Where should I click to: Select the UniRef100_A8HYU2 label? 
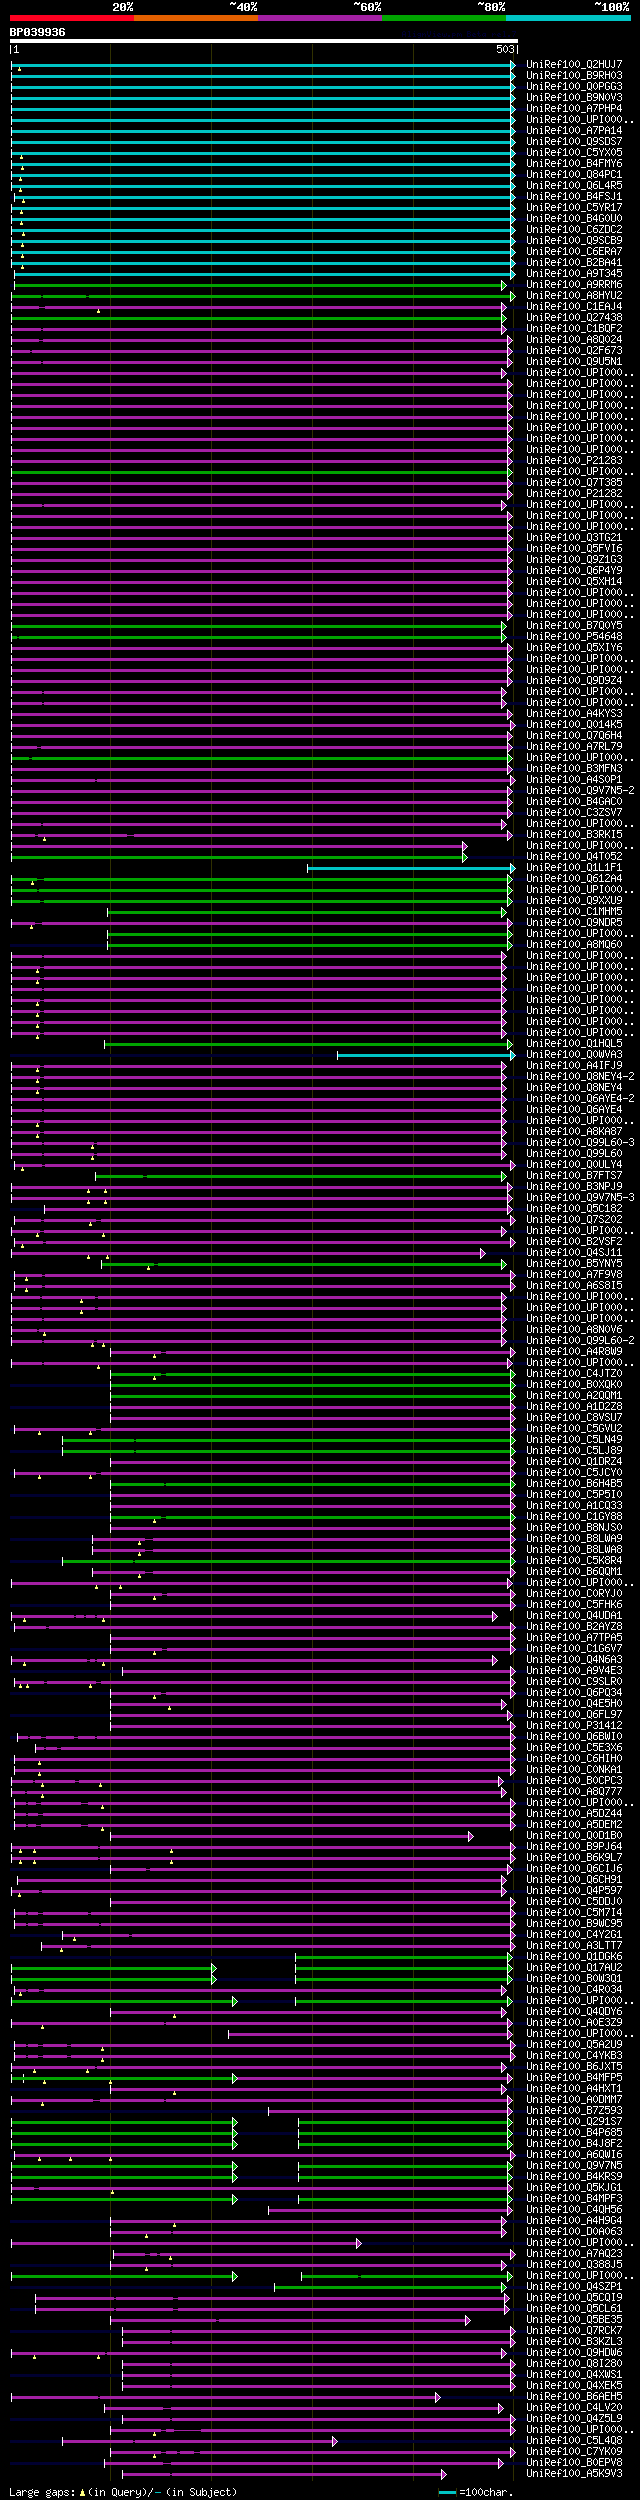(x=574, y=296)
